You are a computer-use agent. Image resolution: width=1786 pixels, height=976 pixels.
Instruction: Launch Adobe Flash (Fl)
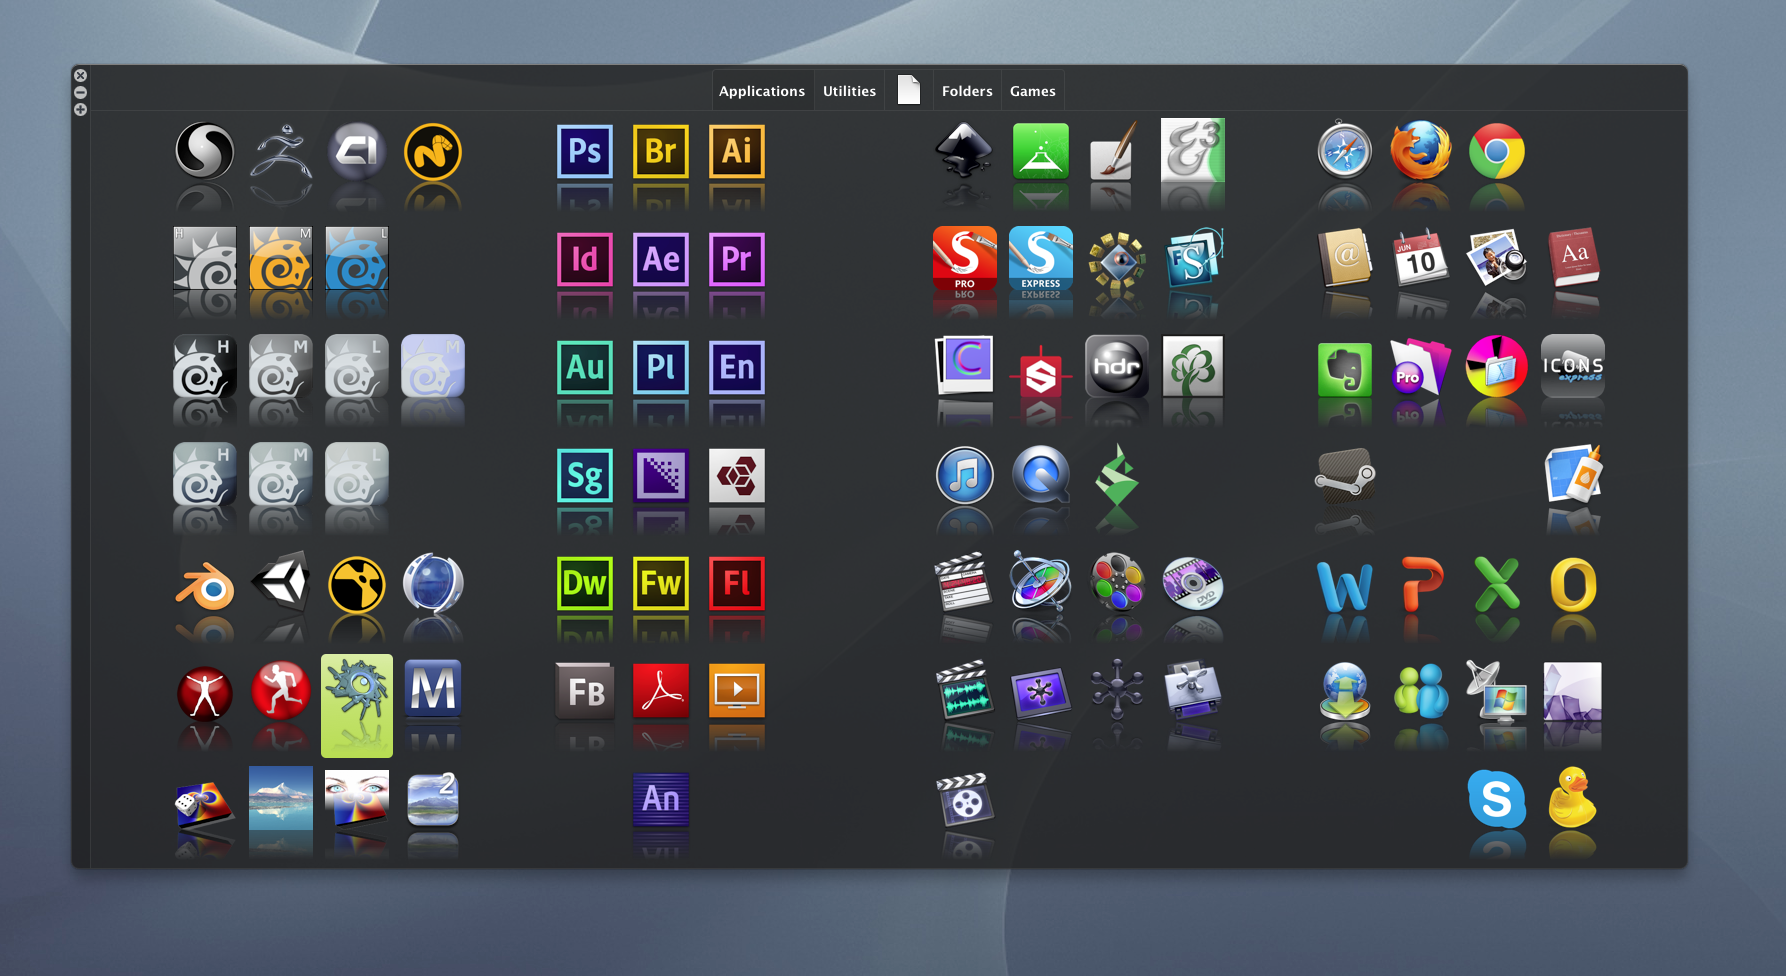(737, 583)
